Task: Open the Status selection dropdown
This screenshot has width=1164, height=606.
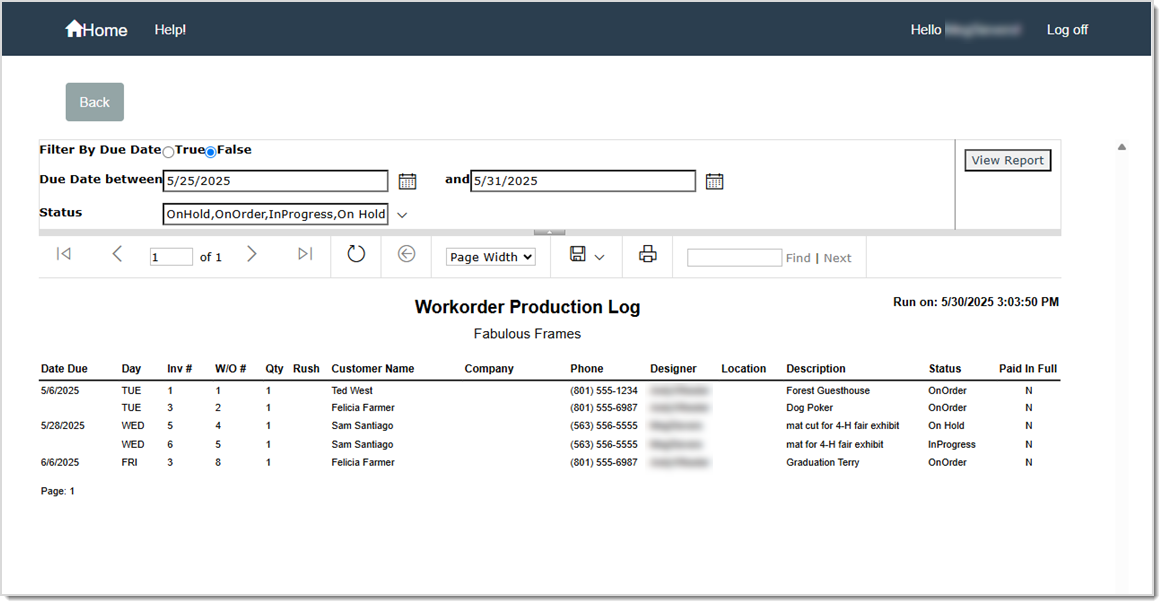Action: click(x=402, y=213)
